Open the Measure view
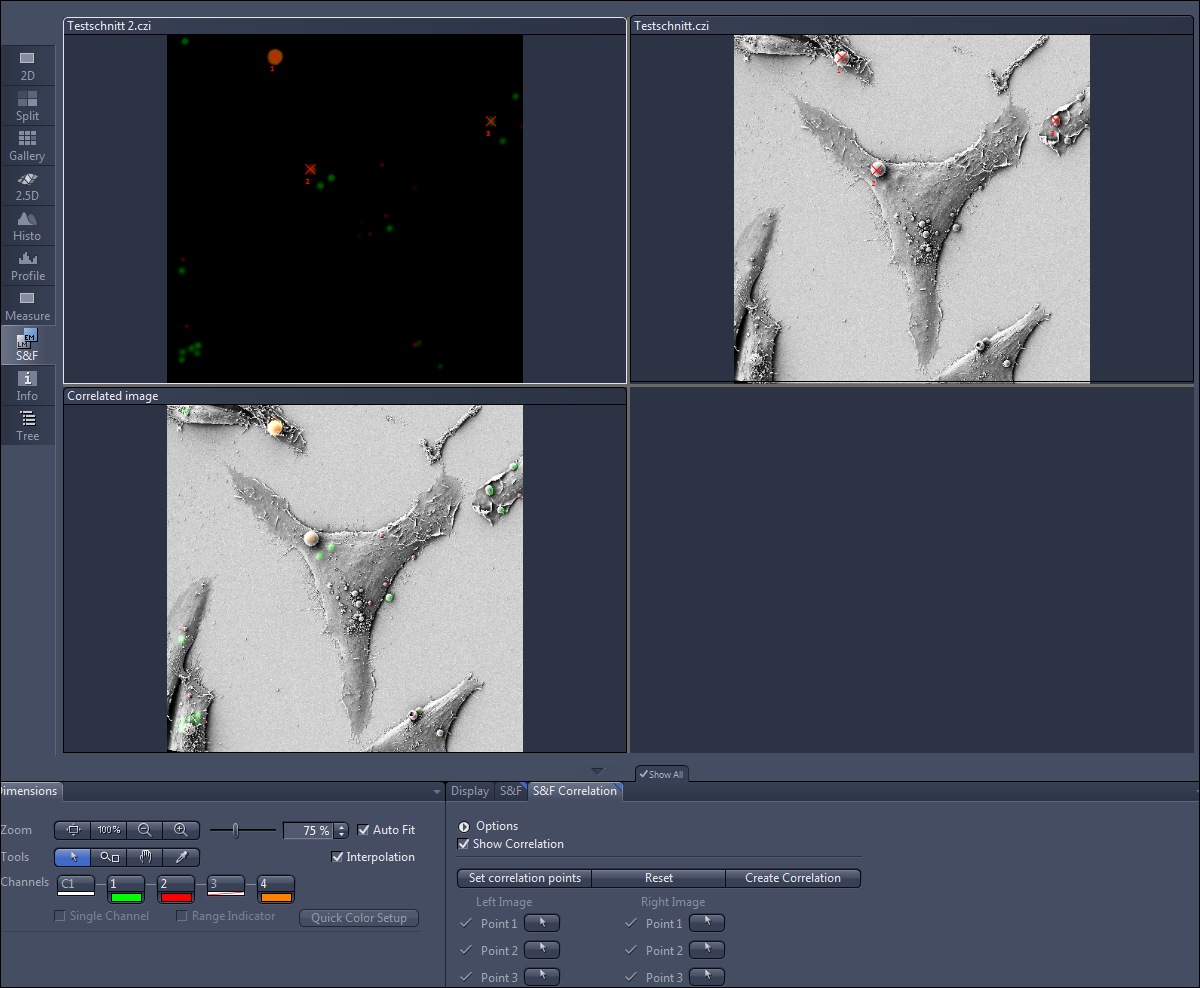Screen dimensions: 1200x988 click(27, 306)
